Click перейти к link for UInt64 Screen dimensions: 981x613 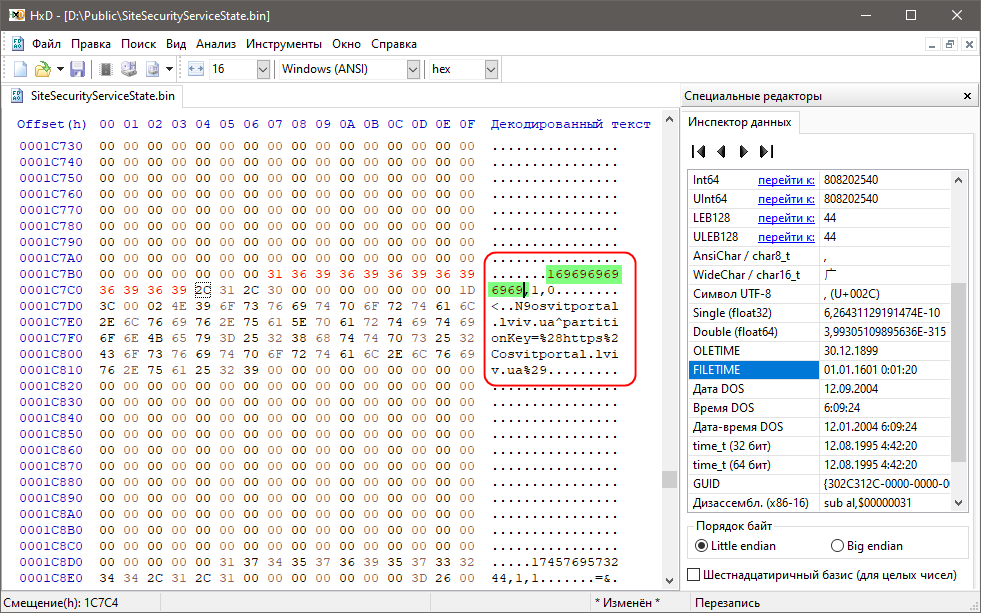click(786, 199)
